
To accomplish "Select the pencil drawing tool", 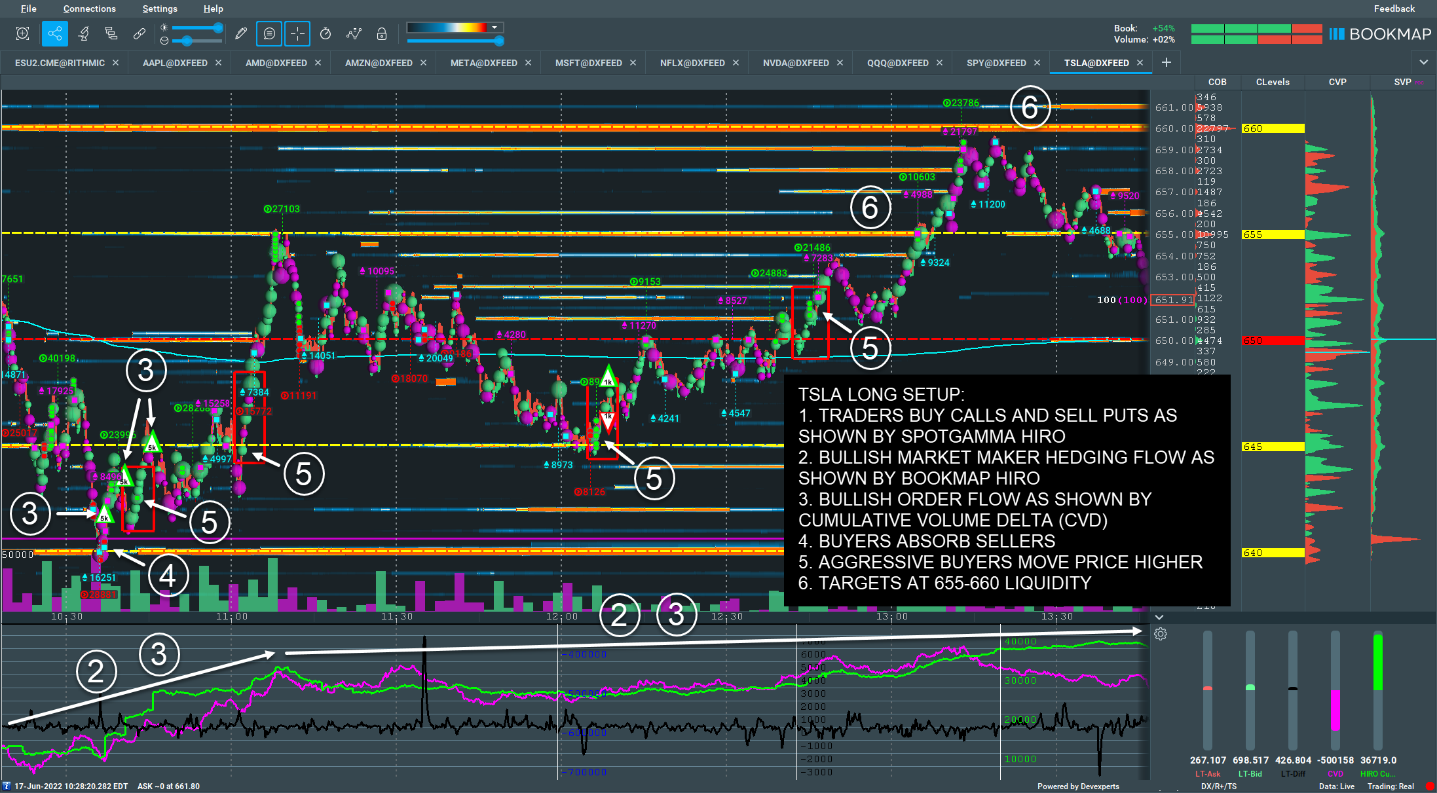I will point(240,33).
